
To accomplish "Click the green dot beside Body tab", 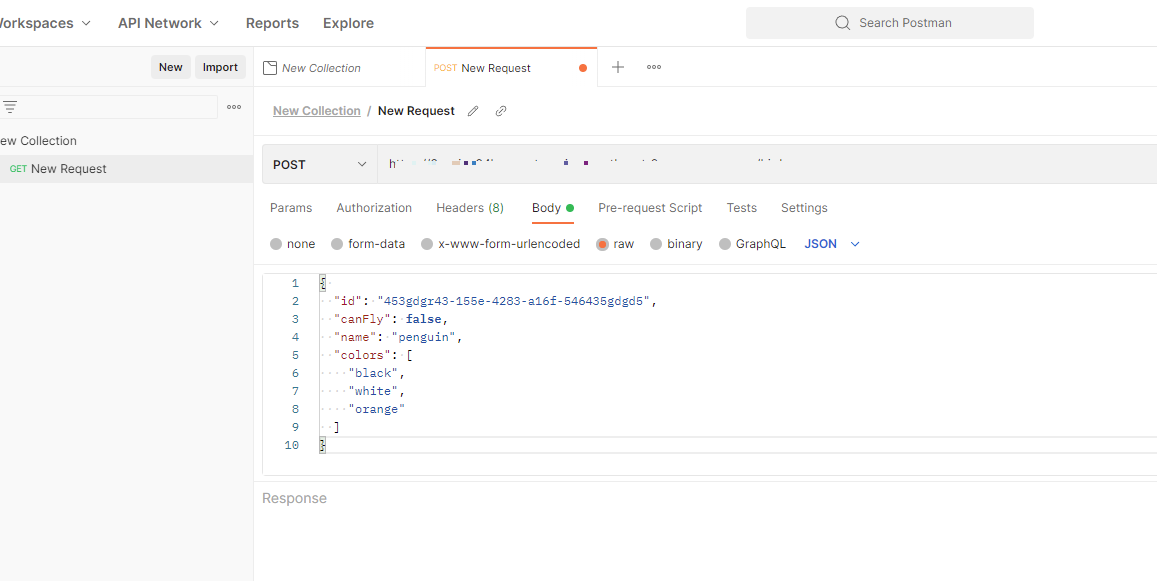I will tap(570, 208).
